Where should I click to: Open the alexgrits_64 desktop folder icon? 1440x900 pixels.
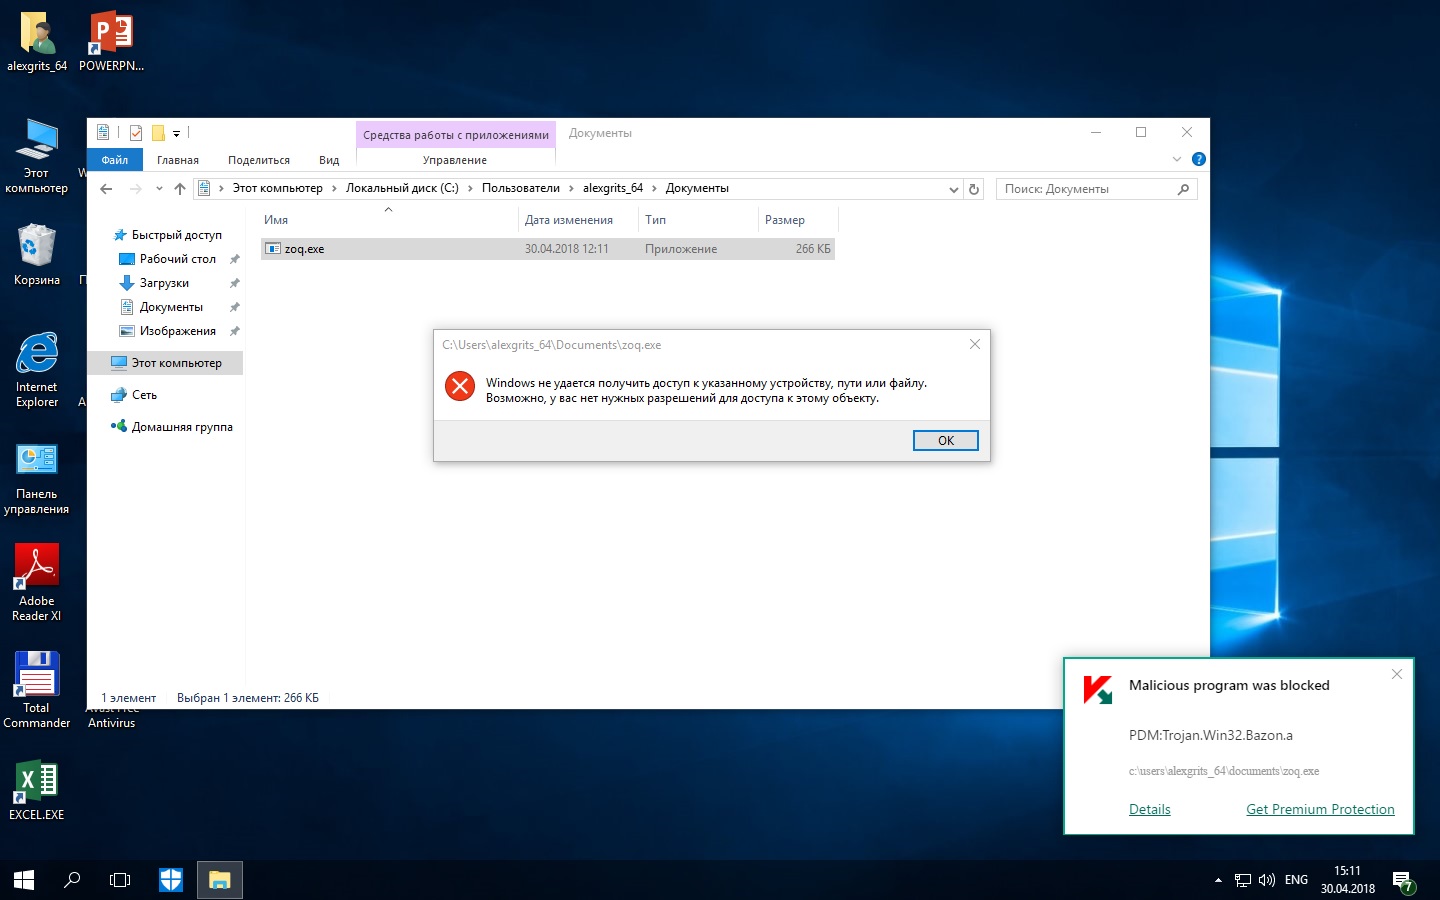pos(37,42)
